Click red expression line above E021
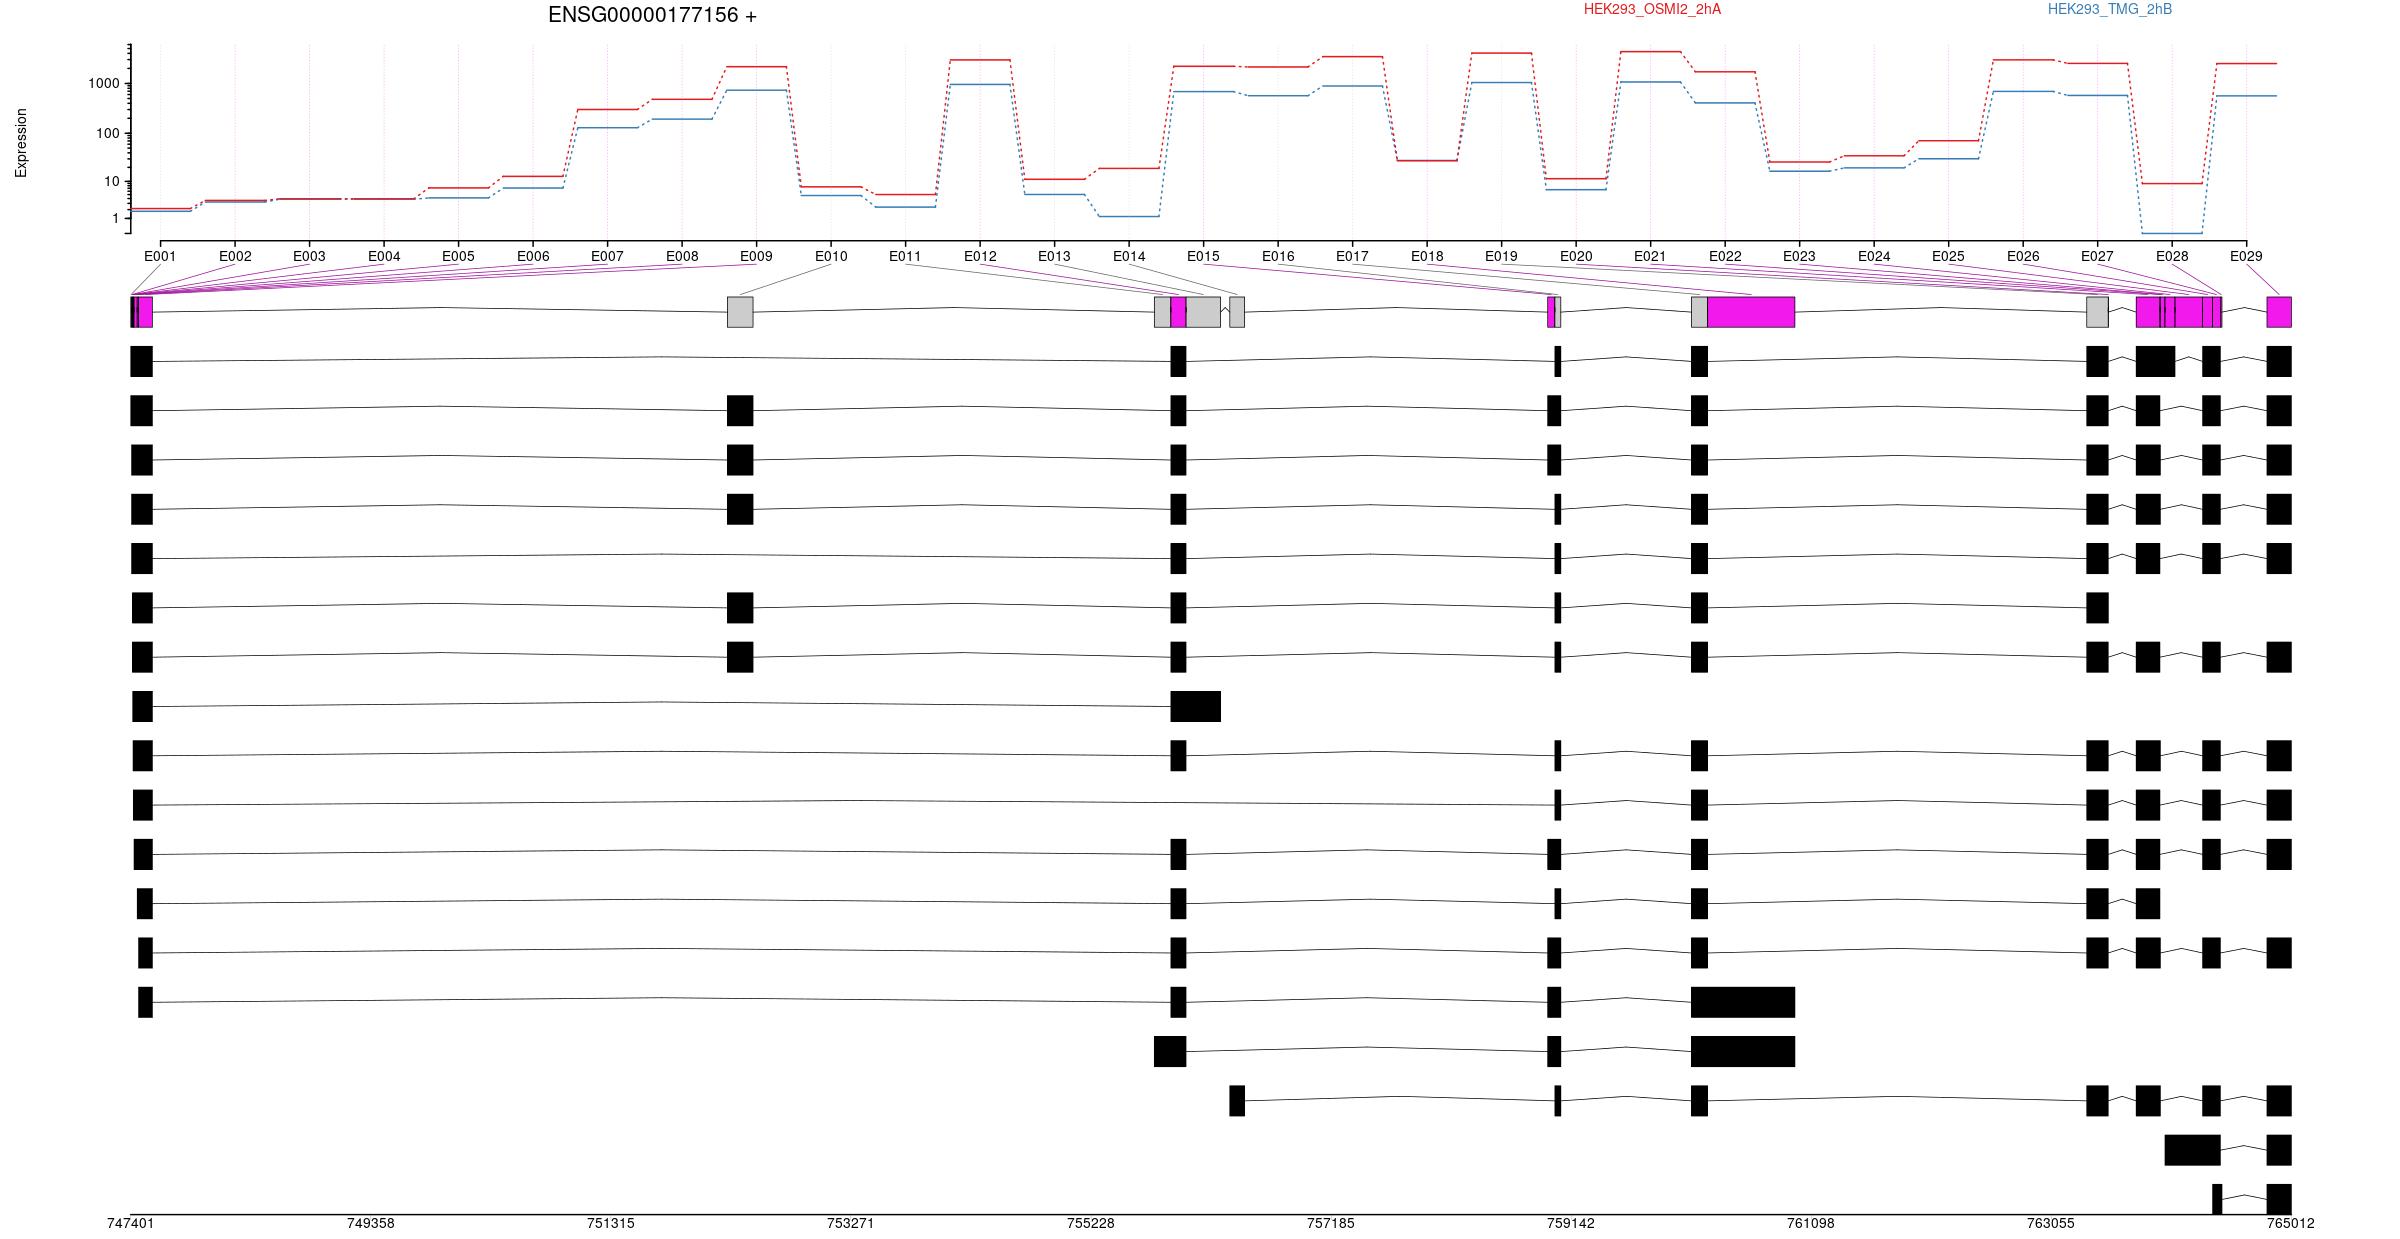This screenshot has width=2400, height=1239. 1650,51
